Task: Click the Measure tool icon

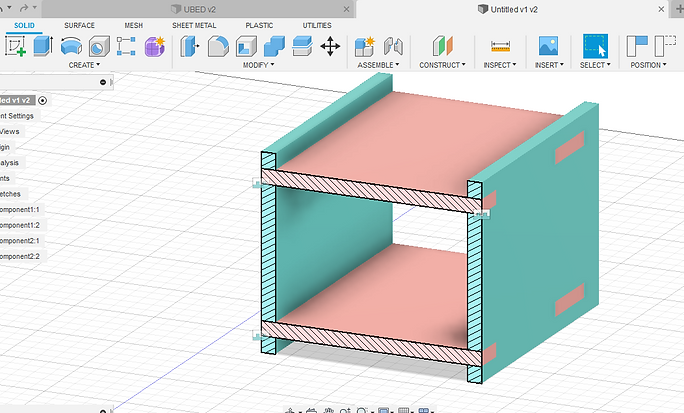Action: (x=500, y=46)
